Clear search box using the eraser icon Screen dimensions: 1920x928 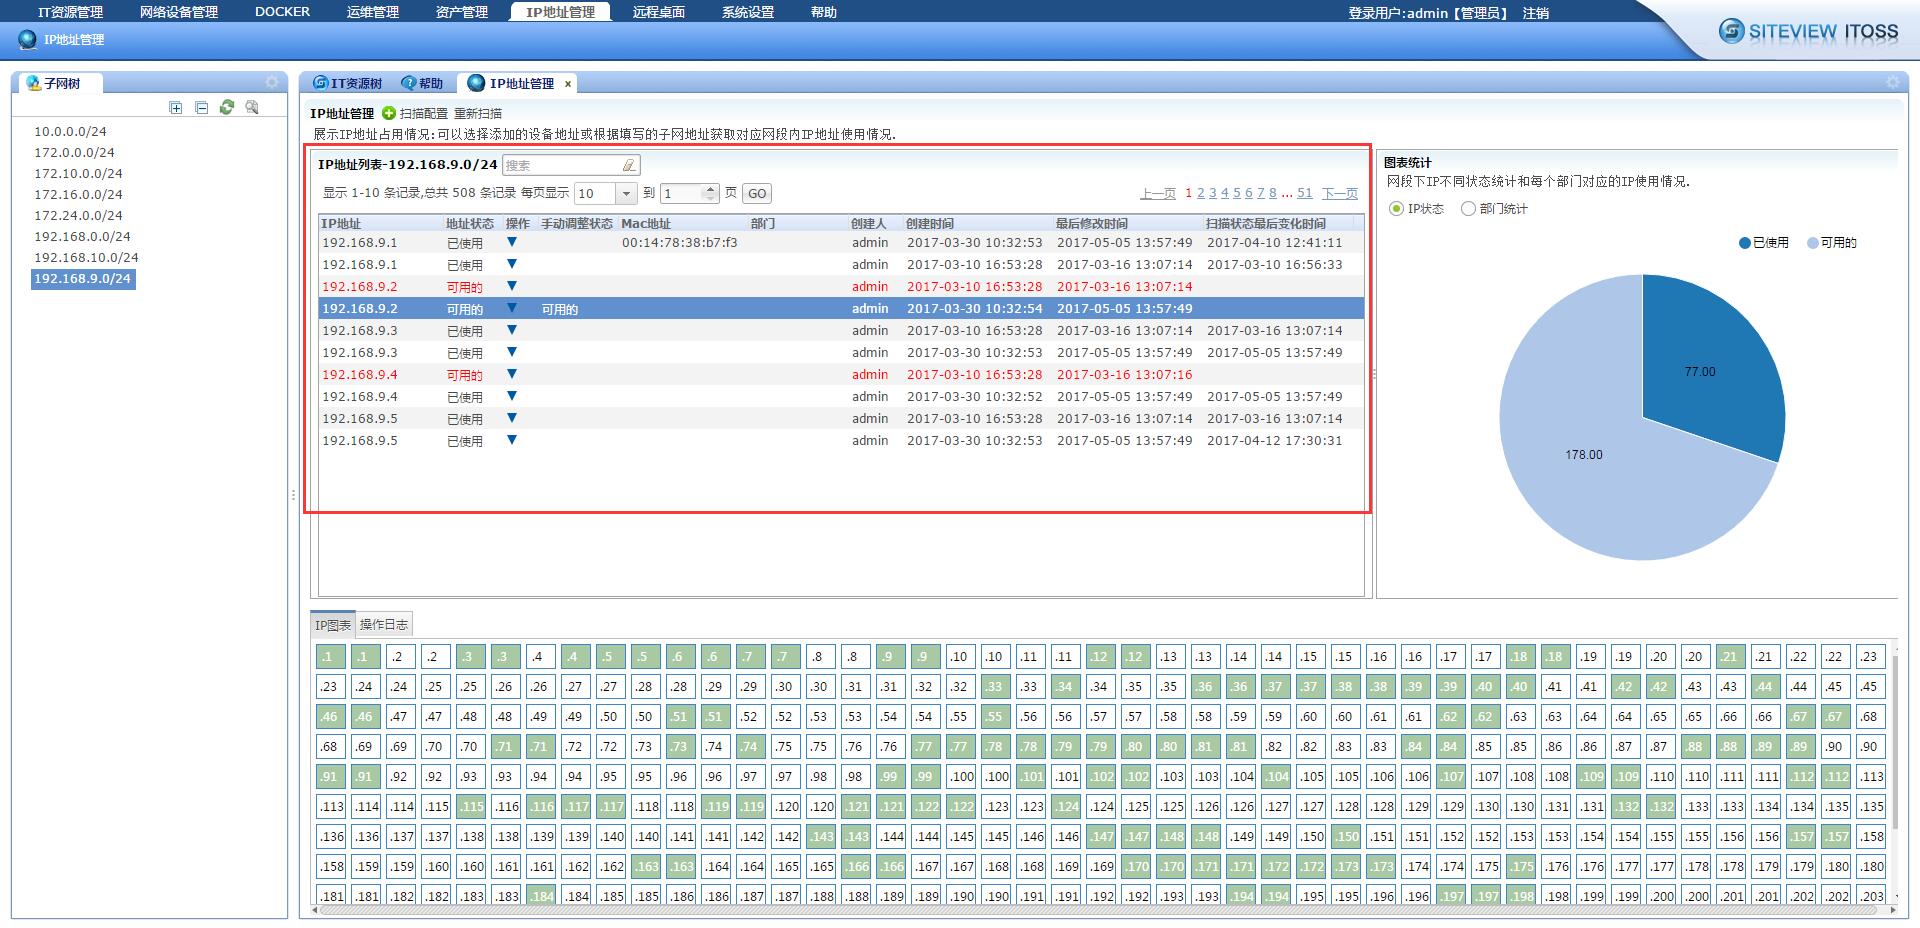point(628,165)
